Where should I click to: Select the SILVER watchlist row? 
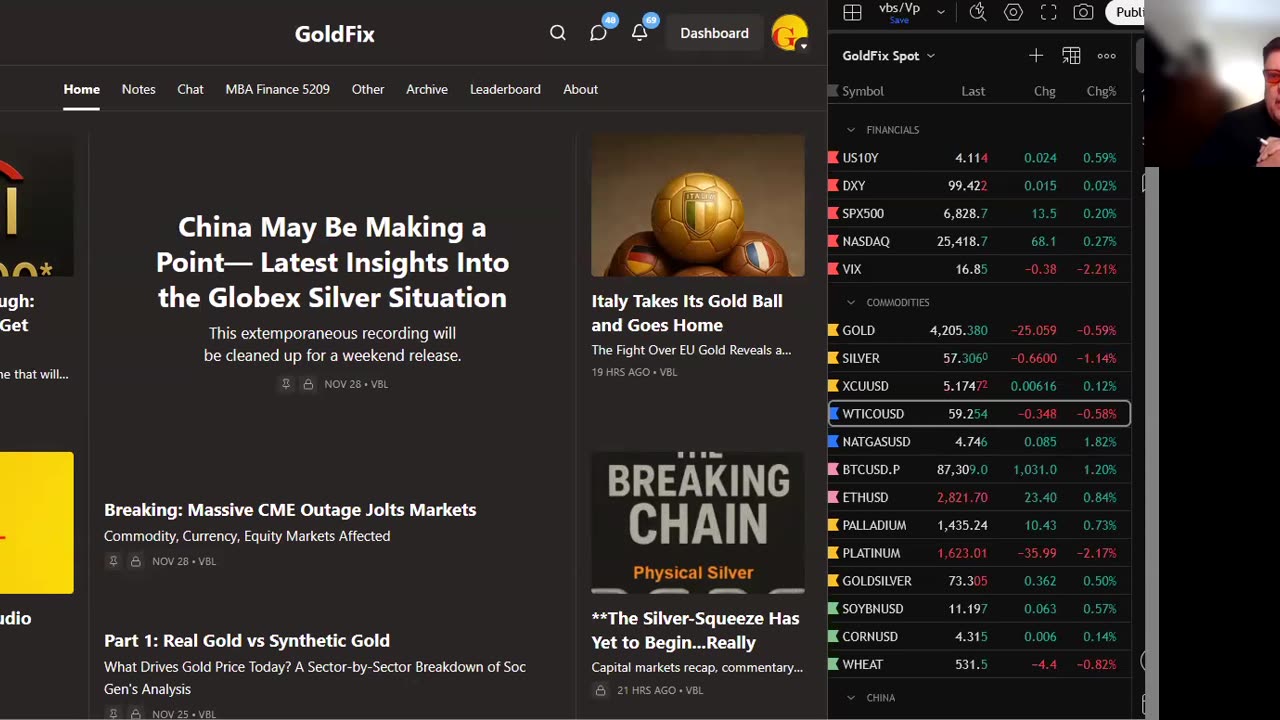[980, 358]
